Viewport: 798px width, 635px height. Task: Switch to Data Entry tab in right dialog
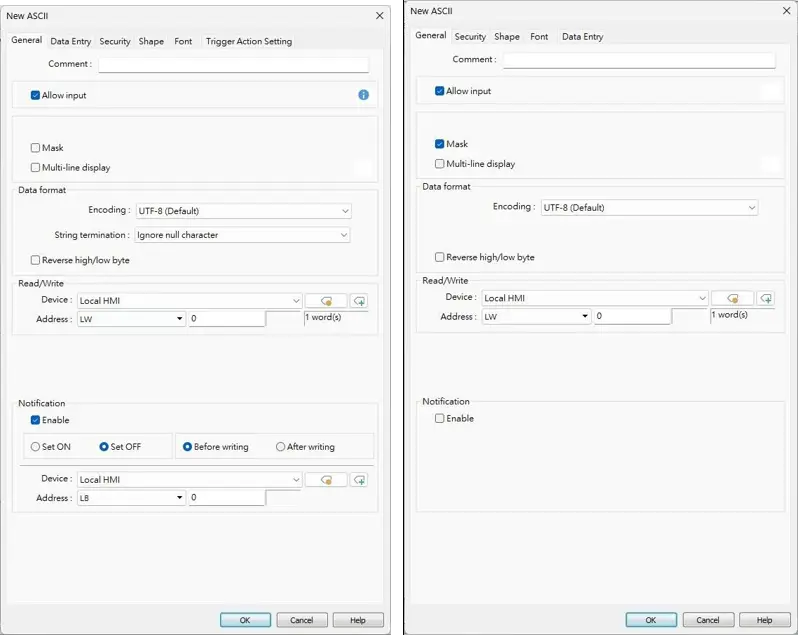(x=583, y=37)
